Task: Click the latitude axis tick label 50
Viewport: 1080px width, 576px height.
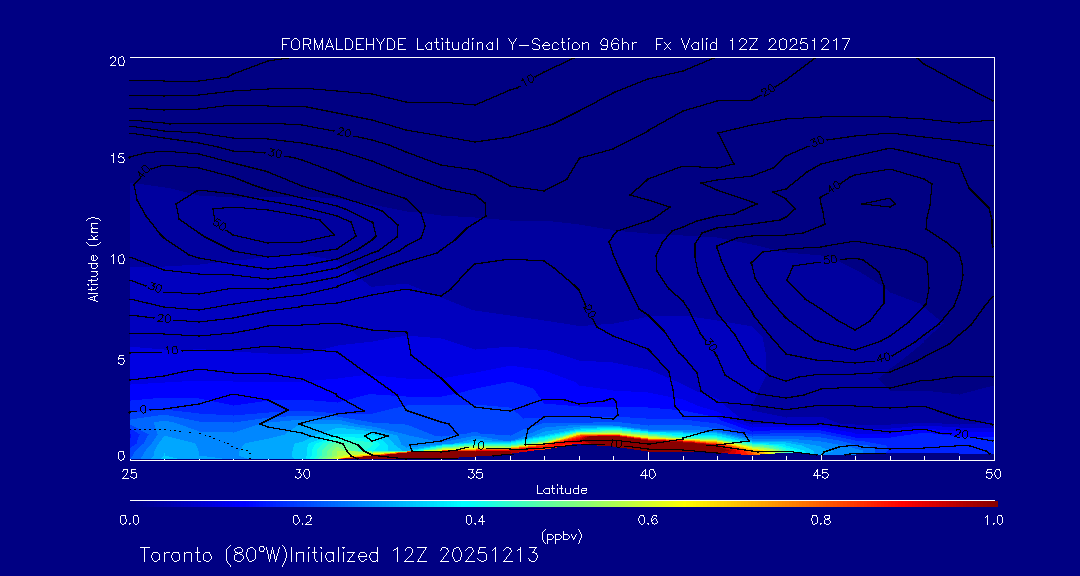Action: (993, 474)
